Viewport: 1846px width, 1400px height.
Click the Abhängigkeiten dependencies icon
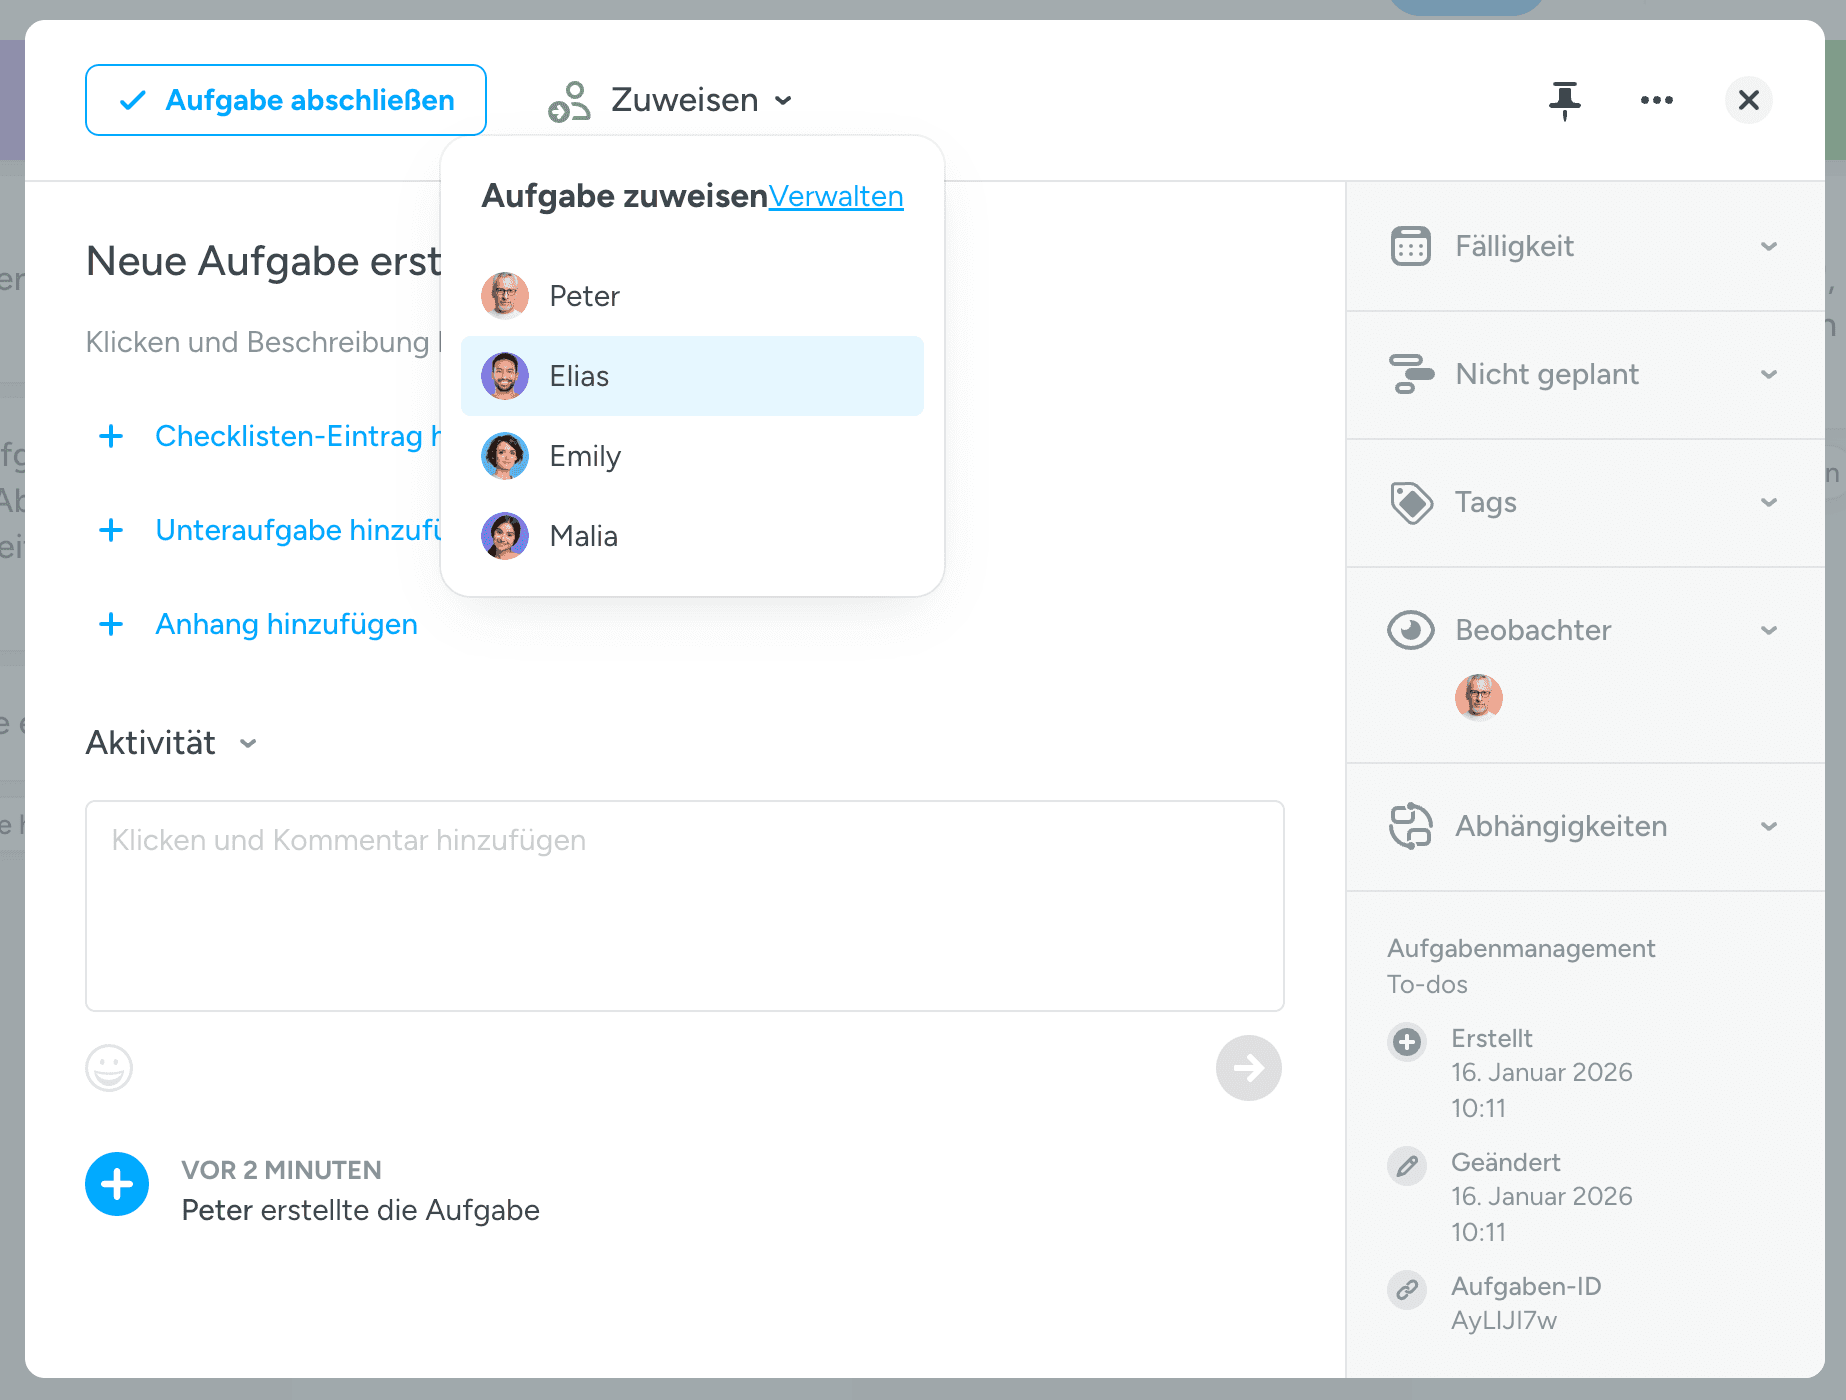[1410, 826]
